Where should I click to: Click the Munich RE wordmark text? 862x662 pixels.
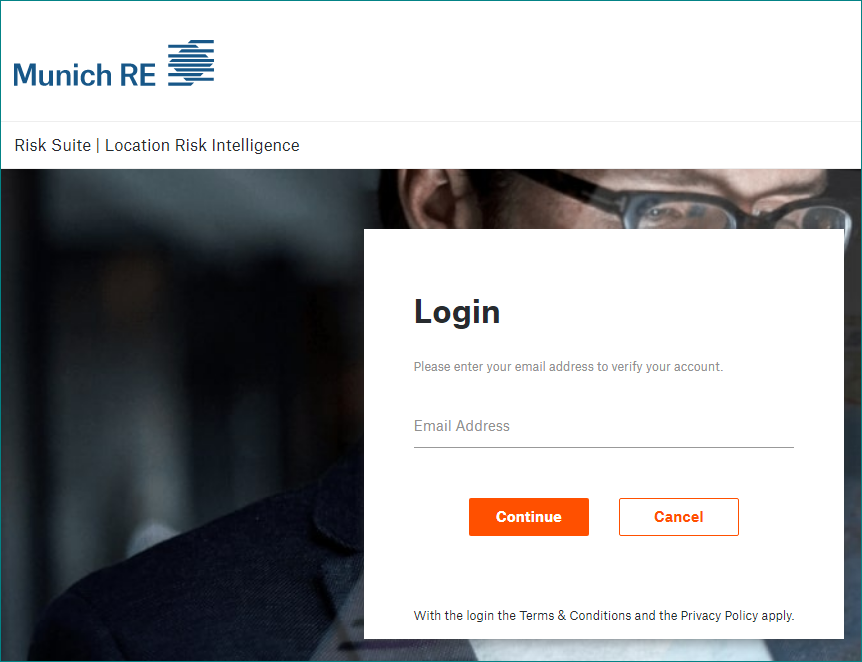(x=85, y=75)
